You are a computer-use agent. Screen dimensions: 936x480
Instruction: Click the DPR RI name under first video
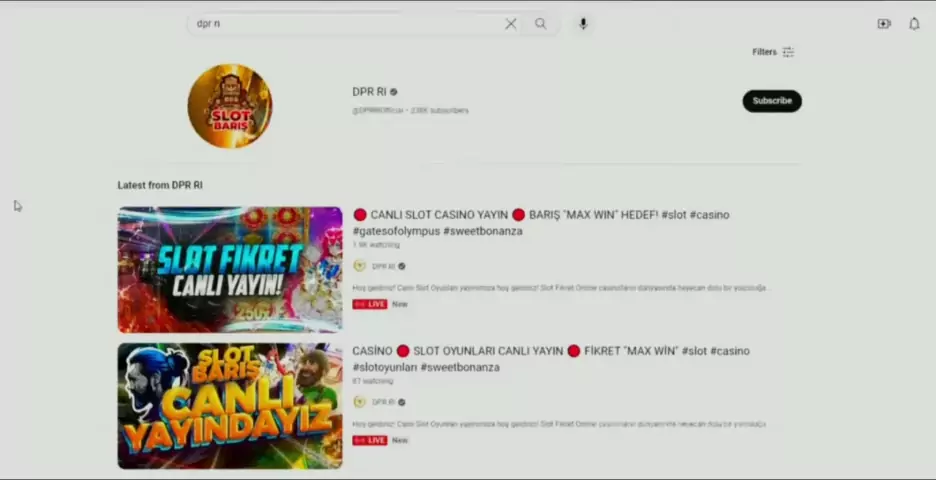tap(384, 267)
